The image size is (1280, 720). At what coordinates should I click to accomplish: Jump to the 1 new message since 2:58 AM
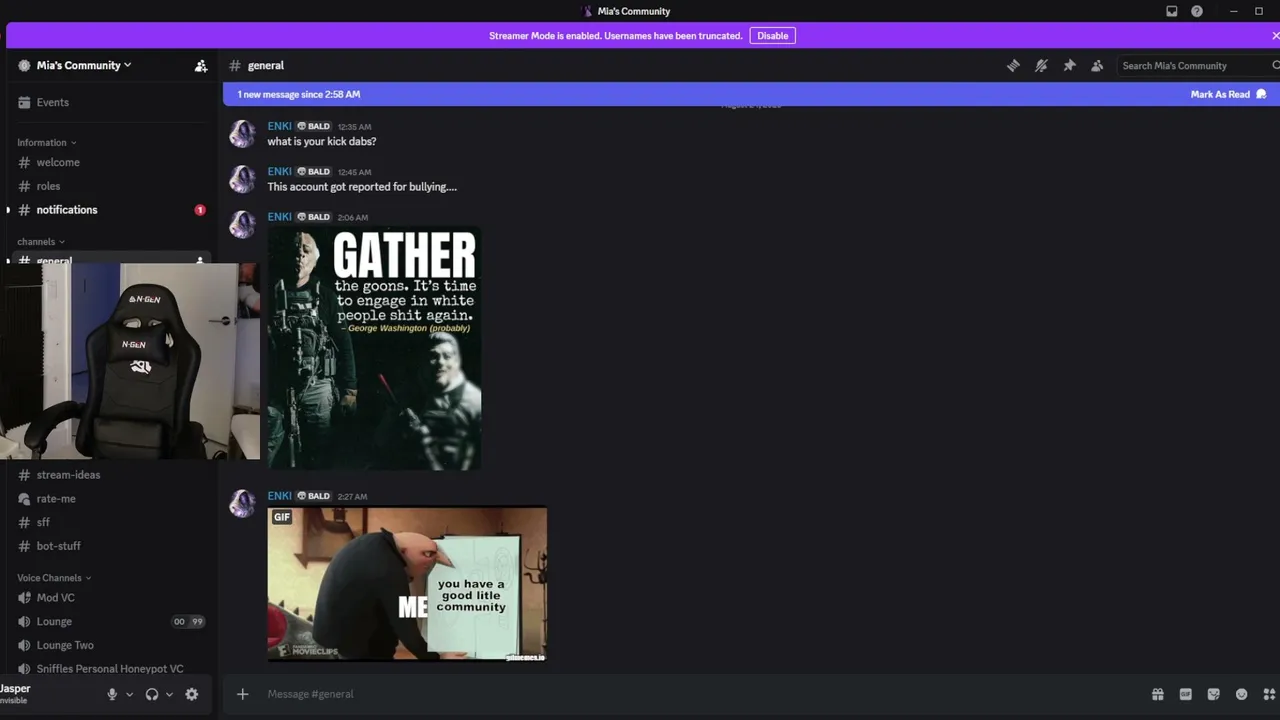pyautogui.click(x=298, y=94)
